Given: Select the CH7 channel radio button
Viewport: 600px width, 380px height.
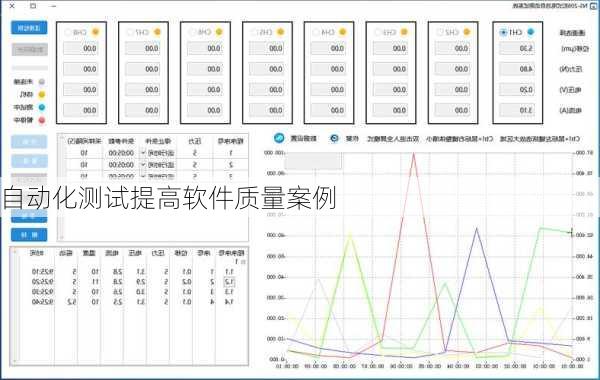Looking at the screenshot, I should click(130, 33).
